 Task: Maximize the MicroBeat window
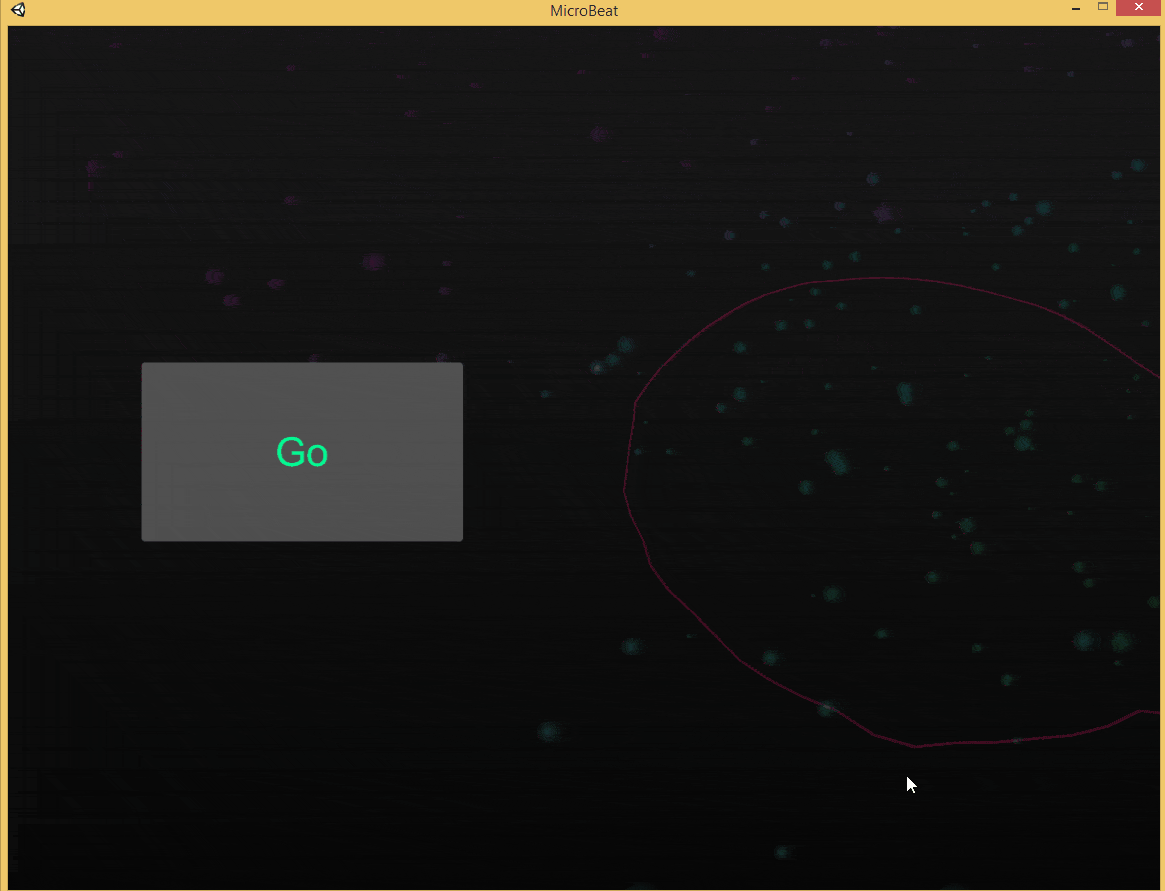[x=1103, y=7]
